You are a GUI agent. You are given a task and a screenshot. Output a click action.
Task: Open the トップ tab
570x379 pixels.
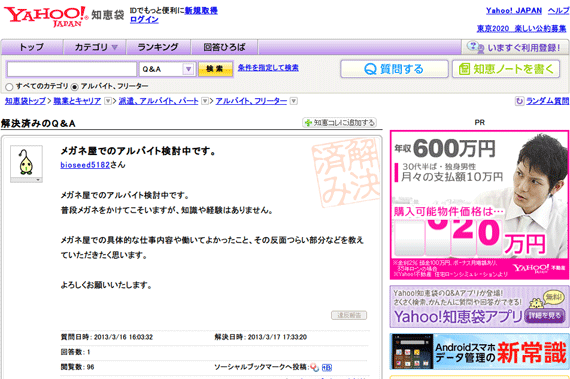click(x=32, y=47)
